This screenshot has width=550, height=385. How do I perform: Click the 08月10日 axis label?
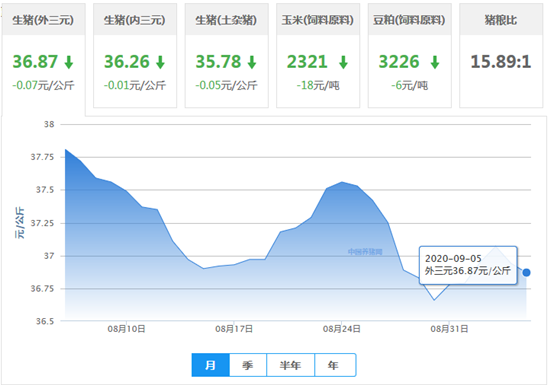126,329
